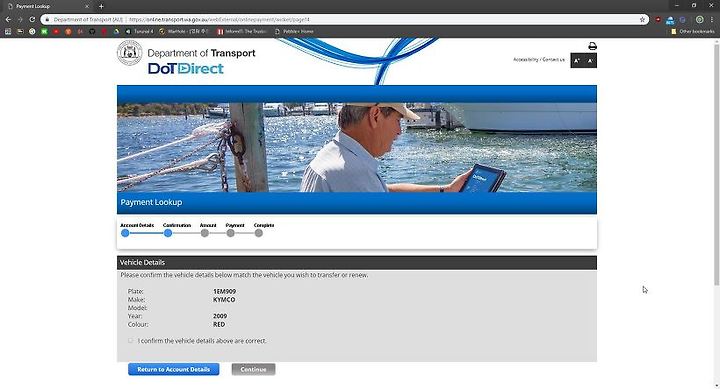Screen dimensions: 720x389
Task: Click the page vertical scrollbar
Action: pyautogui.click(x=716, y=163)
